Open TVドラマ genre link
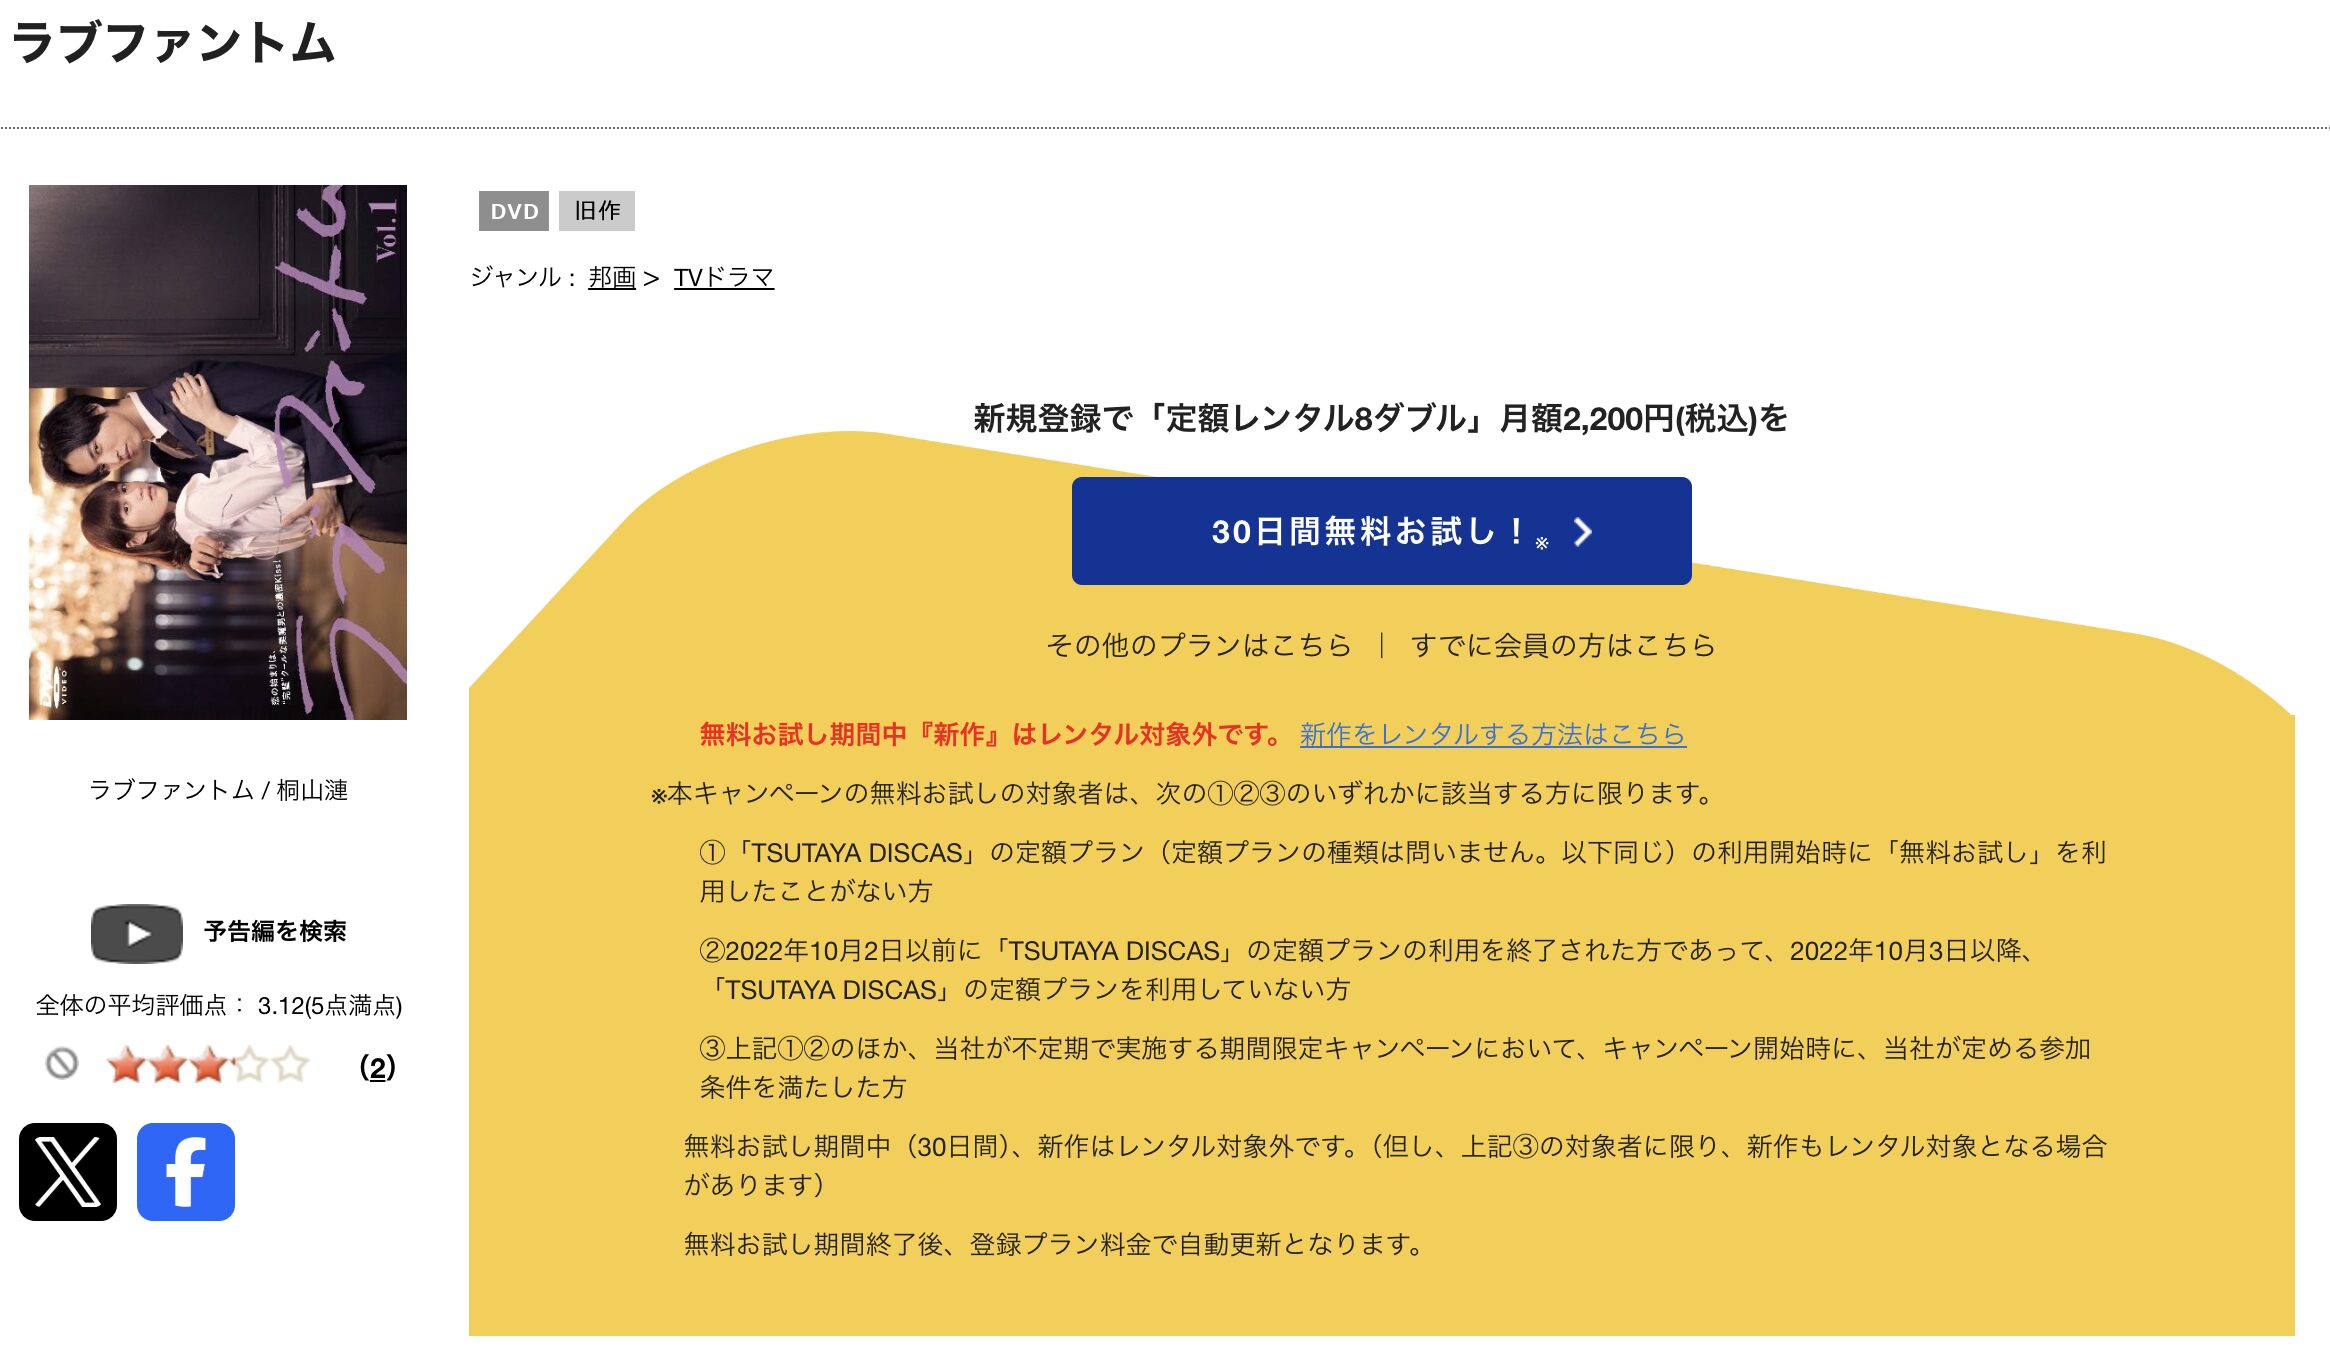This screenshot has height=1346, width=2330. click(724, 277)
